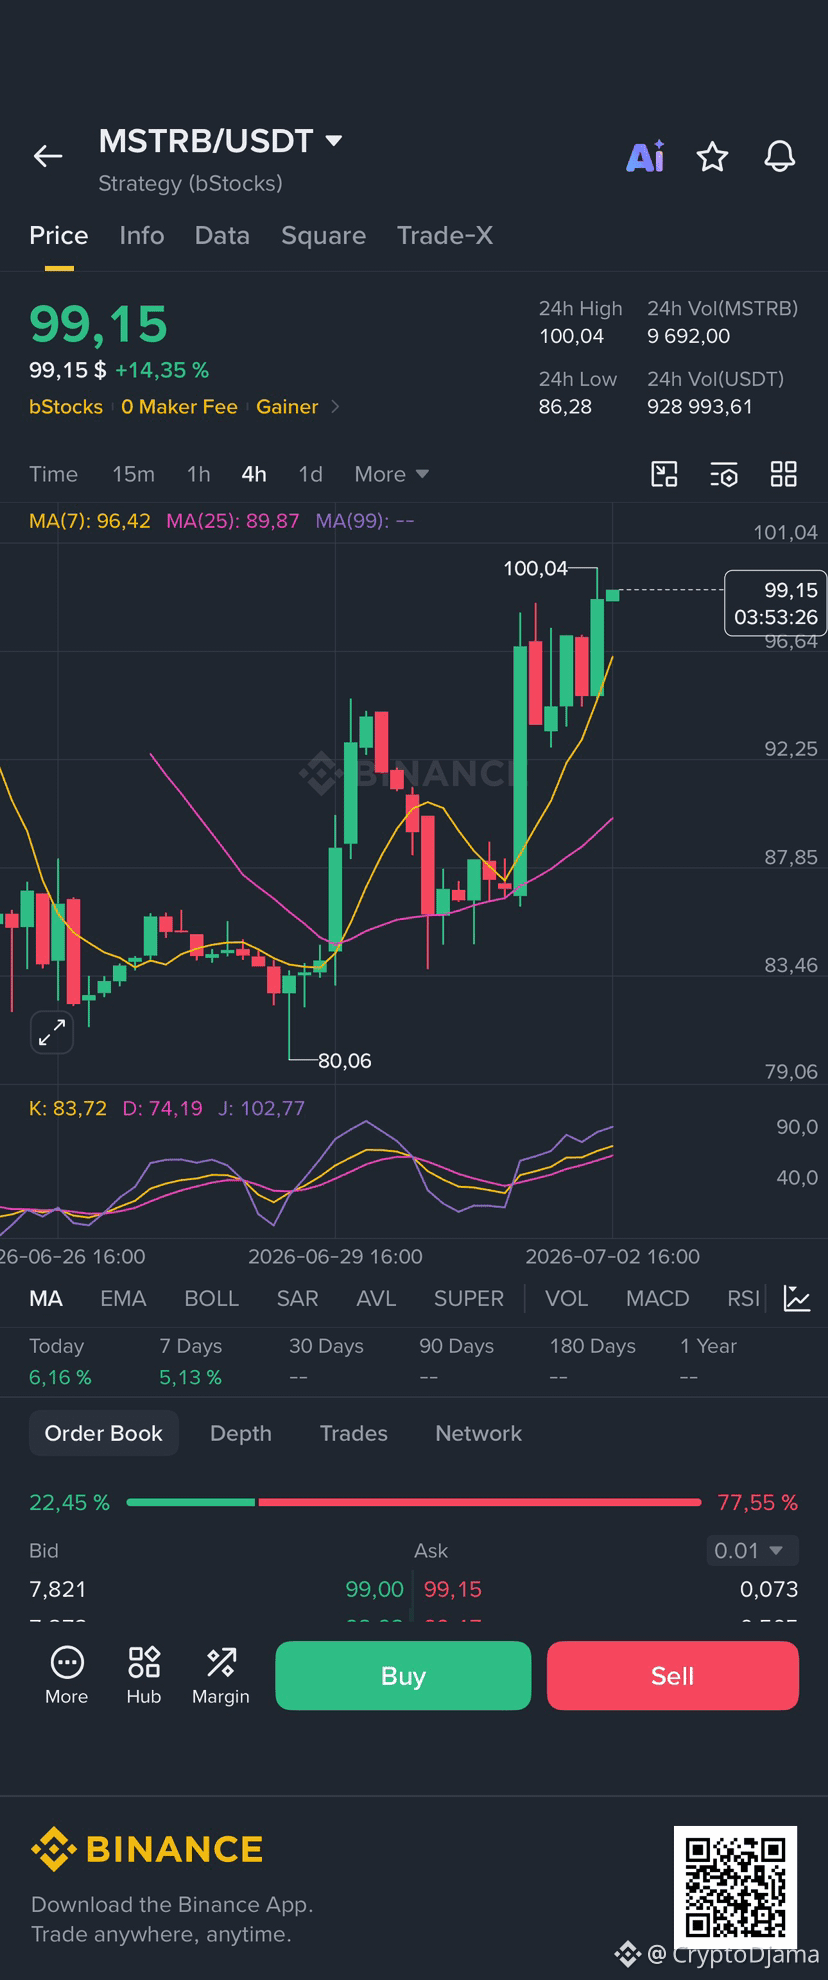Viewport: 828px width, 1980px height.
Task: Tap the Binance QR code
Action: pos(735,1888)
